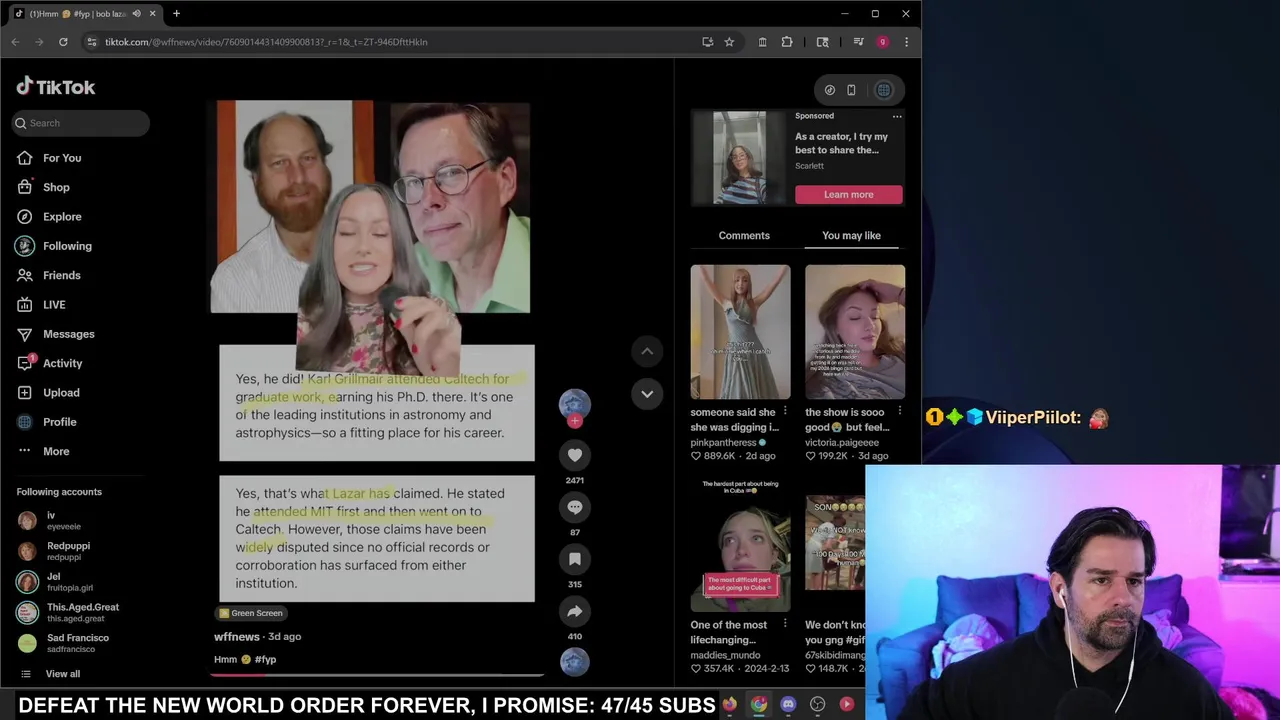This screenshot has width=1280, height=720.
Task: Open Messages in the sidebar
Action: (68, 334)
